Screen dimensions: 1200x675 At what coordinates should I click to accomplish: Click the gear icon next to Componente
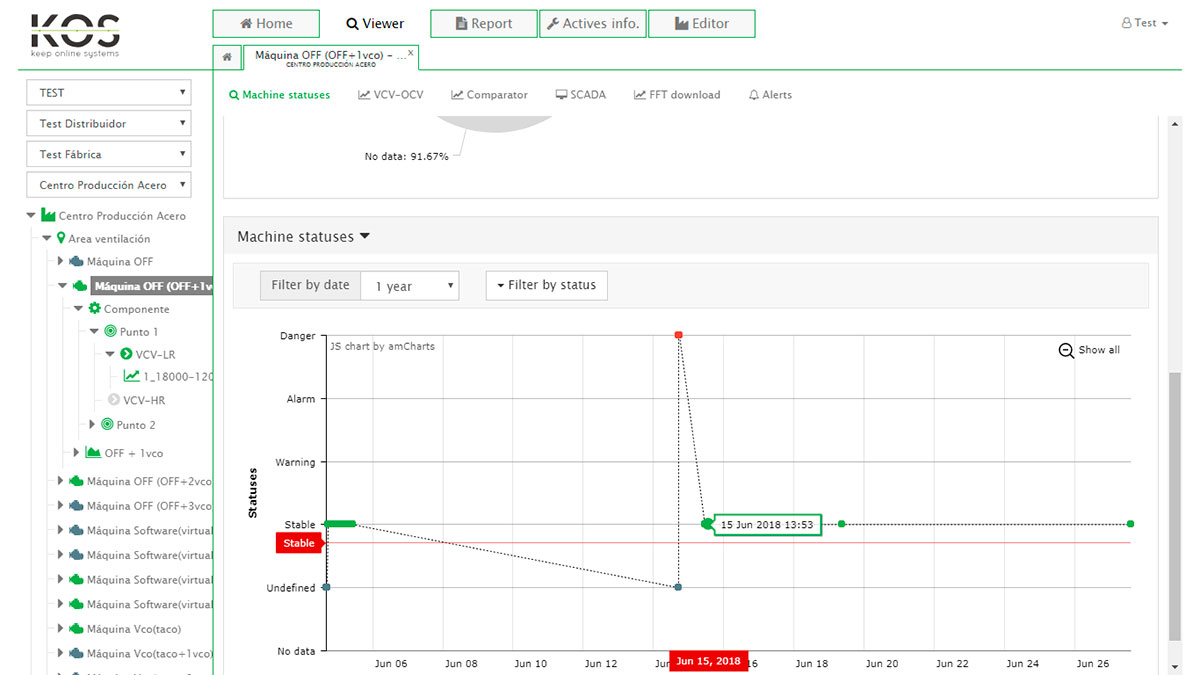pos(95,309)
